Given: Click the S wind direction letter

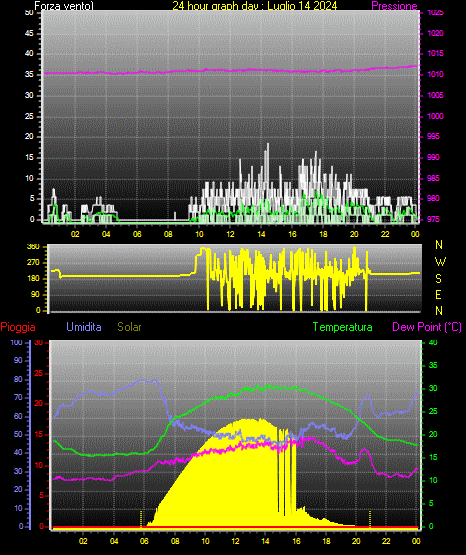Looking at the screenshot, I should [438, 279].
